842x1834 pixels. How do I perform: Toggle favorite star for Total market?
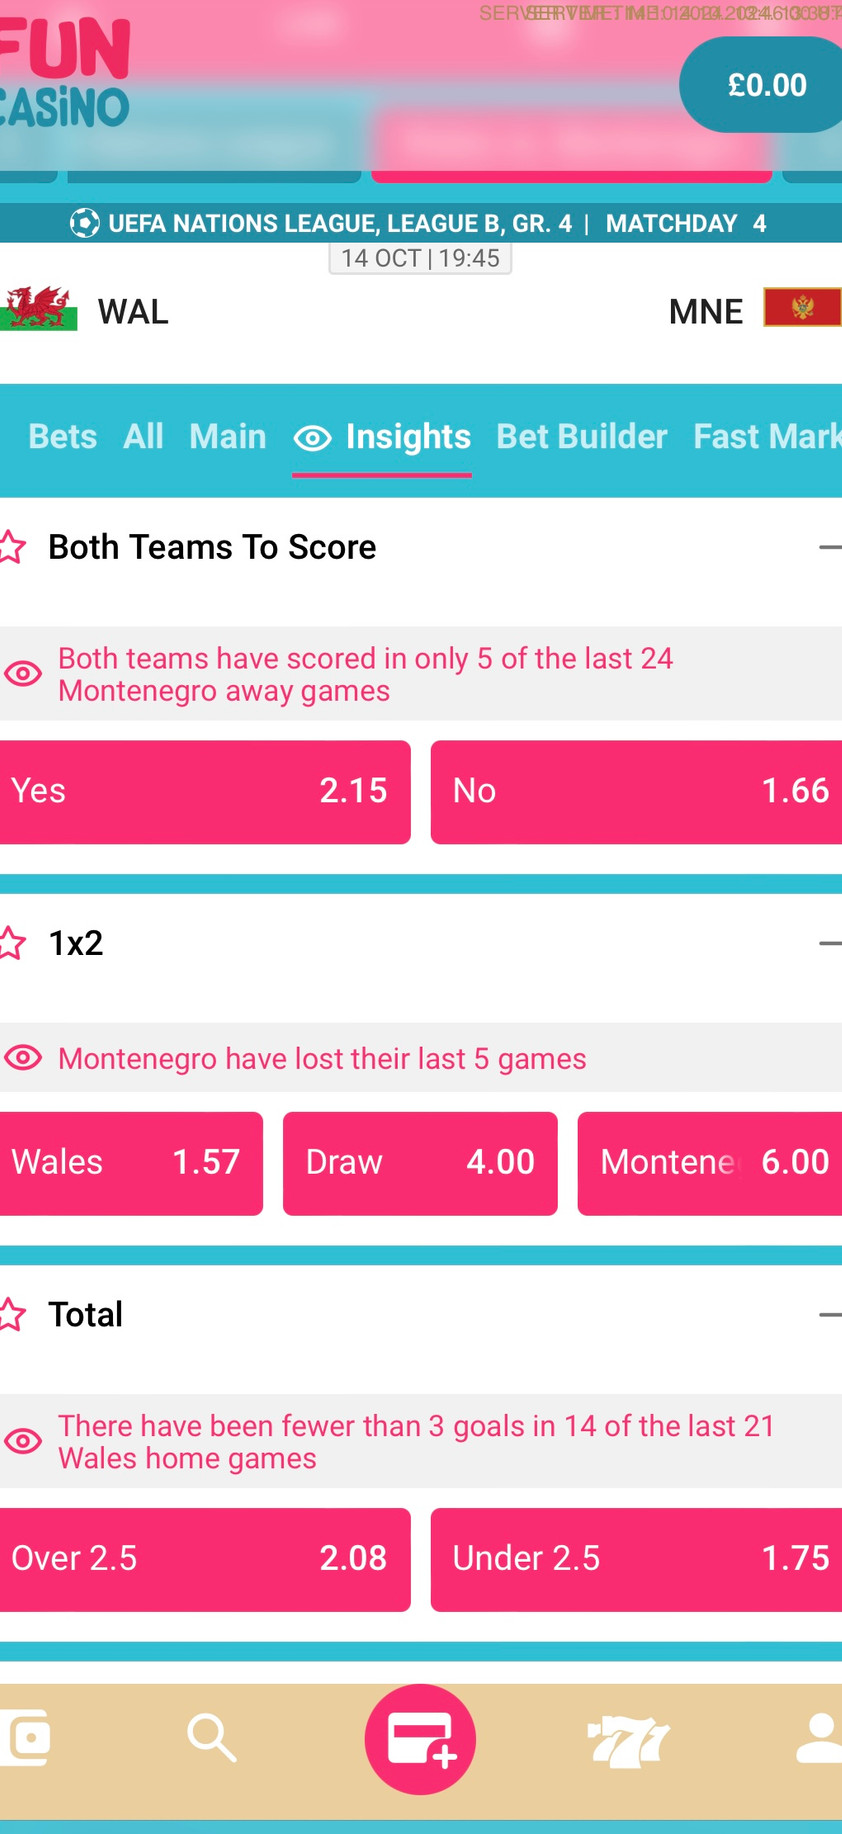(x=12, y=1314)
